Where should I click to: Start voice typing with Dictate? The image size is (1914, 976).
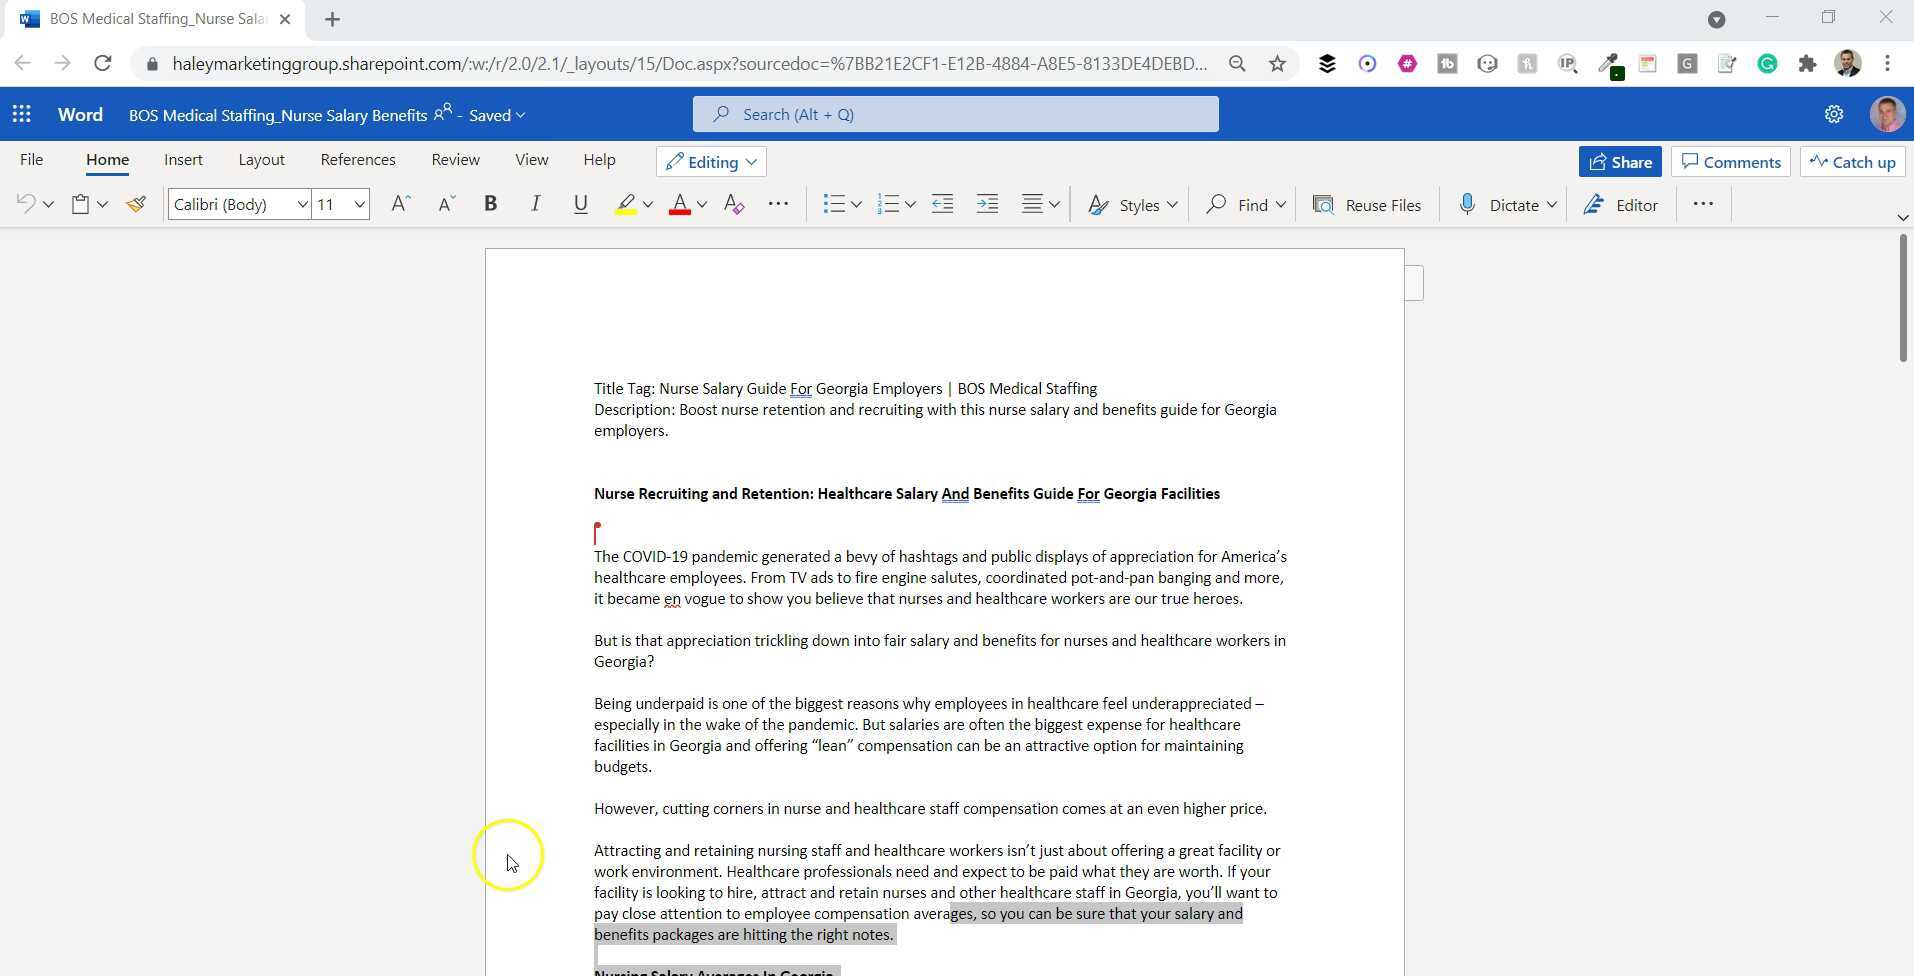pos(1505,204)
